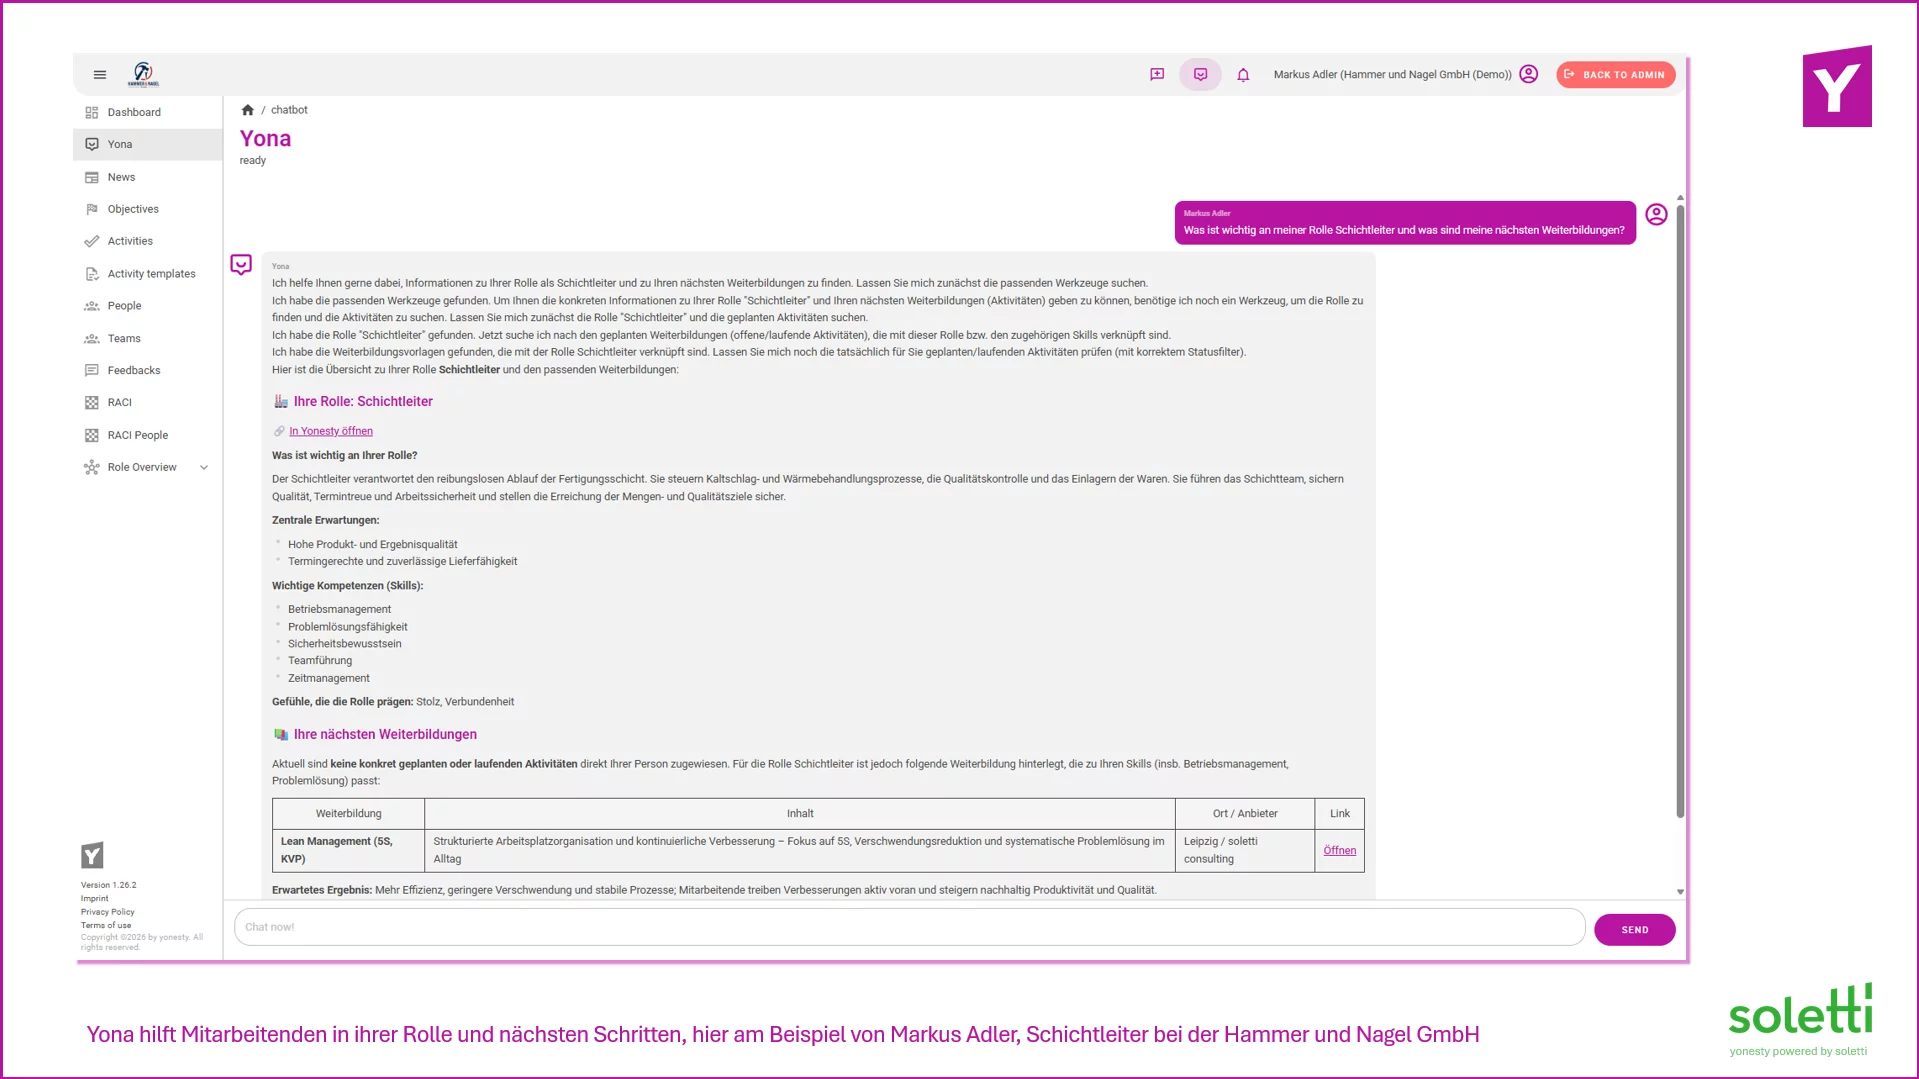The image size is (1919, 1079).
Task: Click the Teams group icon
Action: click(x=92, y=340)
